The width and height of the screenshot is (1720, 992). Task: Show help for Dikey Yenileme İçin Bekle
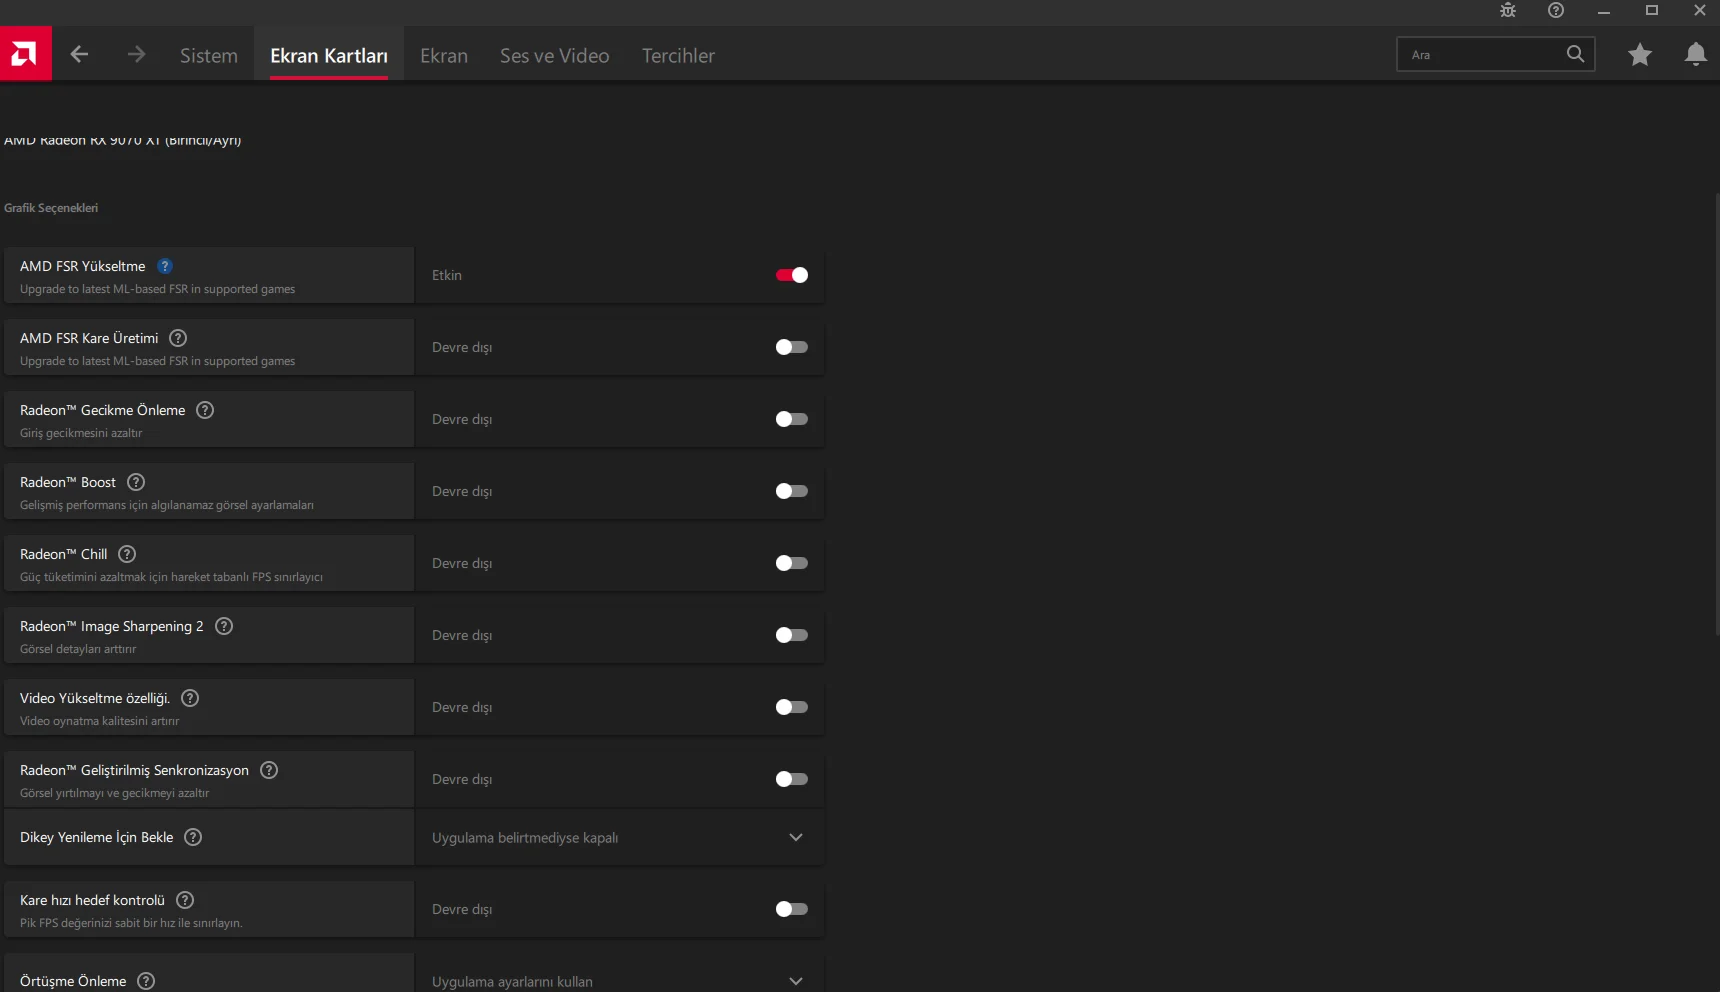click(193, 837)
